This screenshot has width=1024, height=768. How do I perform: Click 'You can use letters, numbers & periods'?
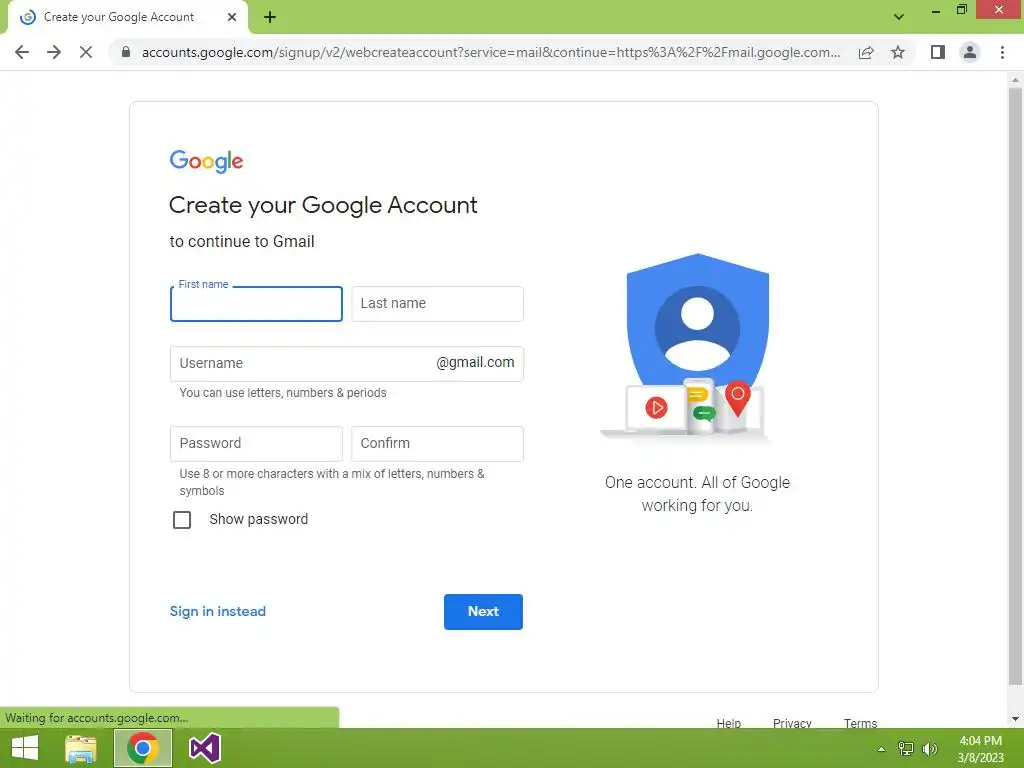click(x=283, y=393)
